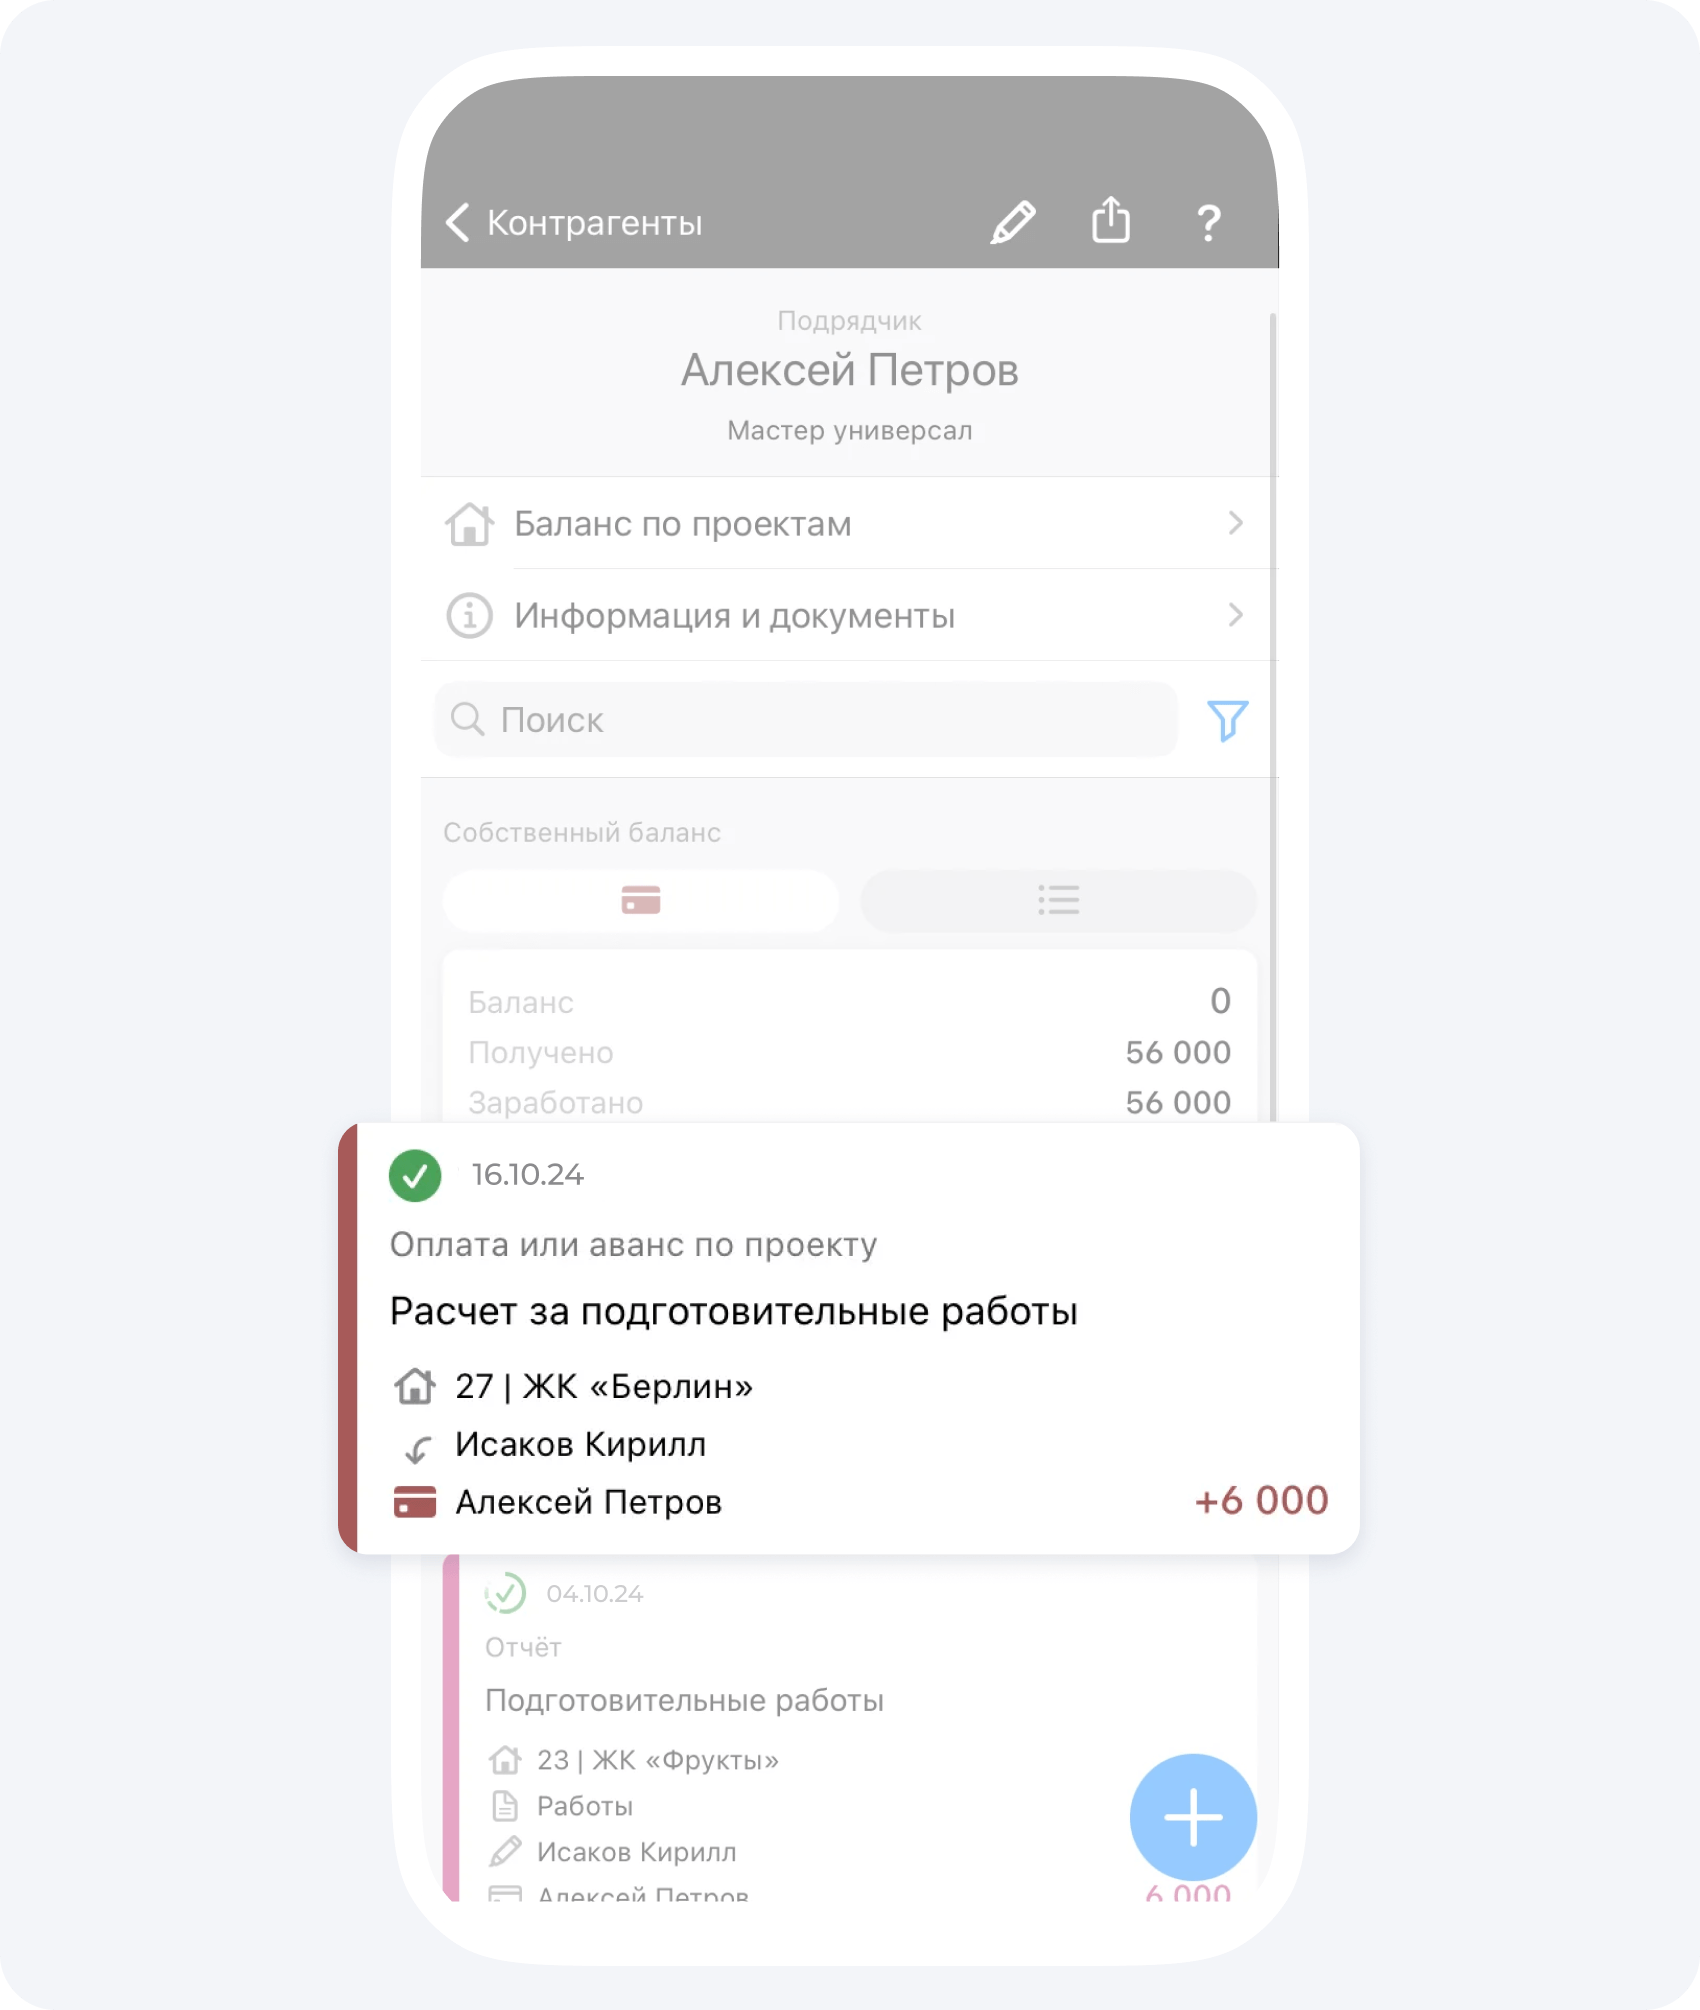Switch to list view tab
This screenshot has height=2010, width=1700.
[x=1058, y=900]
